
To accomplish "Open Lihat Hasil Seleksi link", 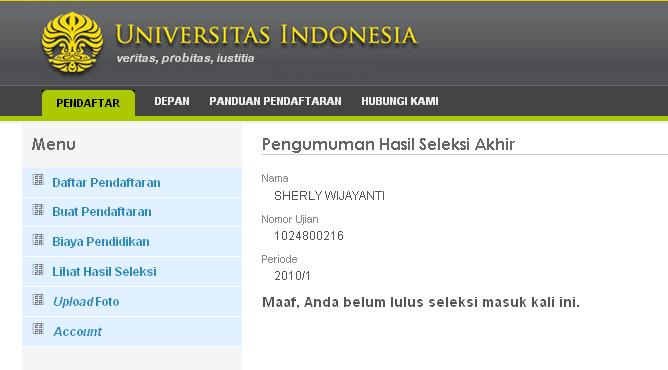I will [104, 271].
